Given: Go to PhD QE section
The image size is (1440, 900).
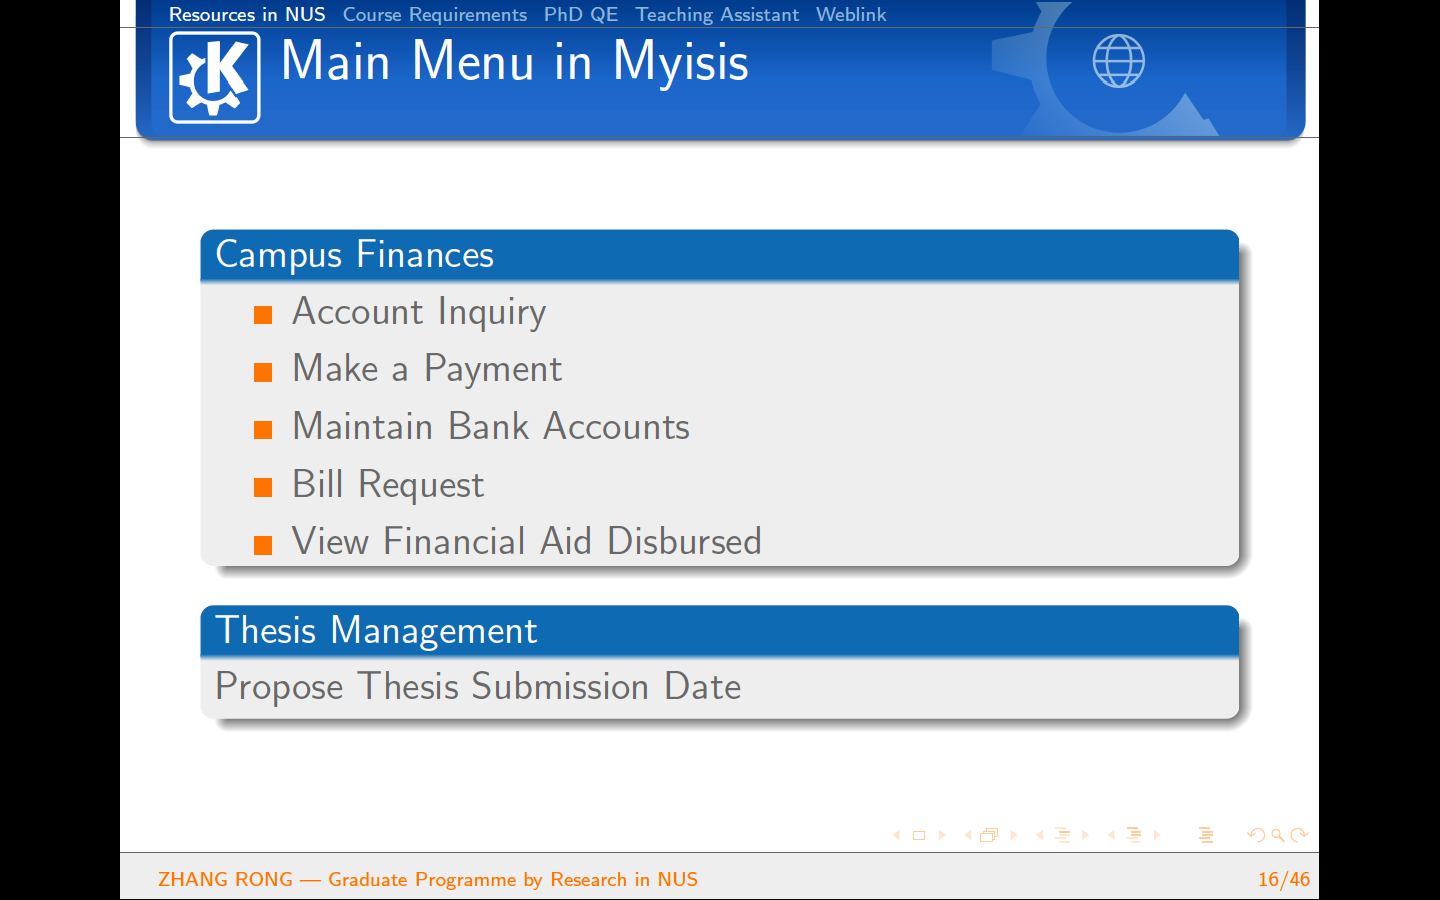Looking at the screenshot, I should click(580, 14).
